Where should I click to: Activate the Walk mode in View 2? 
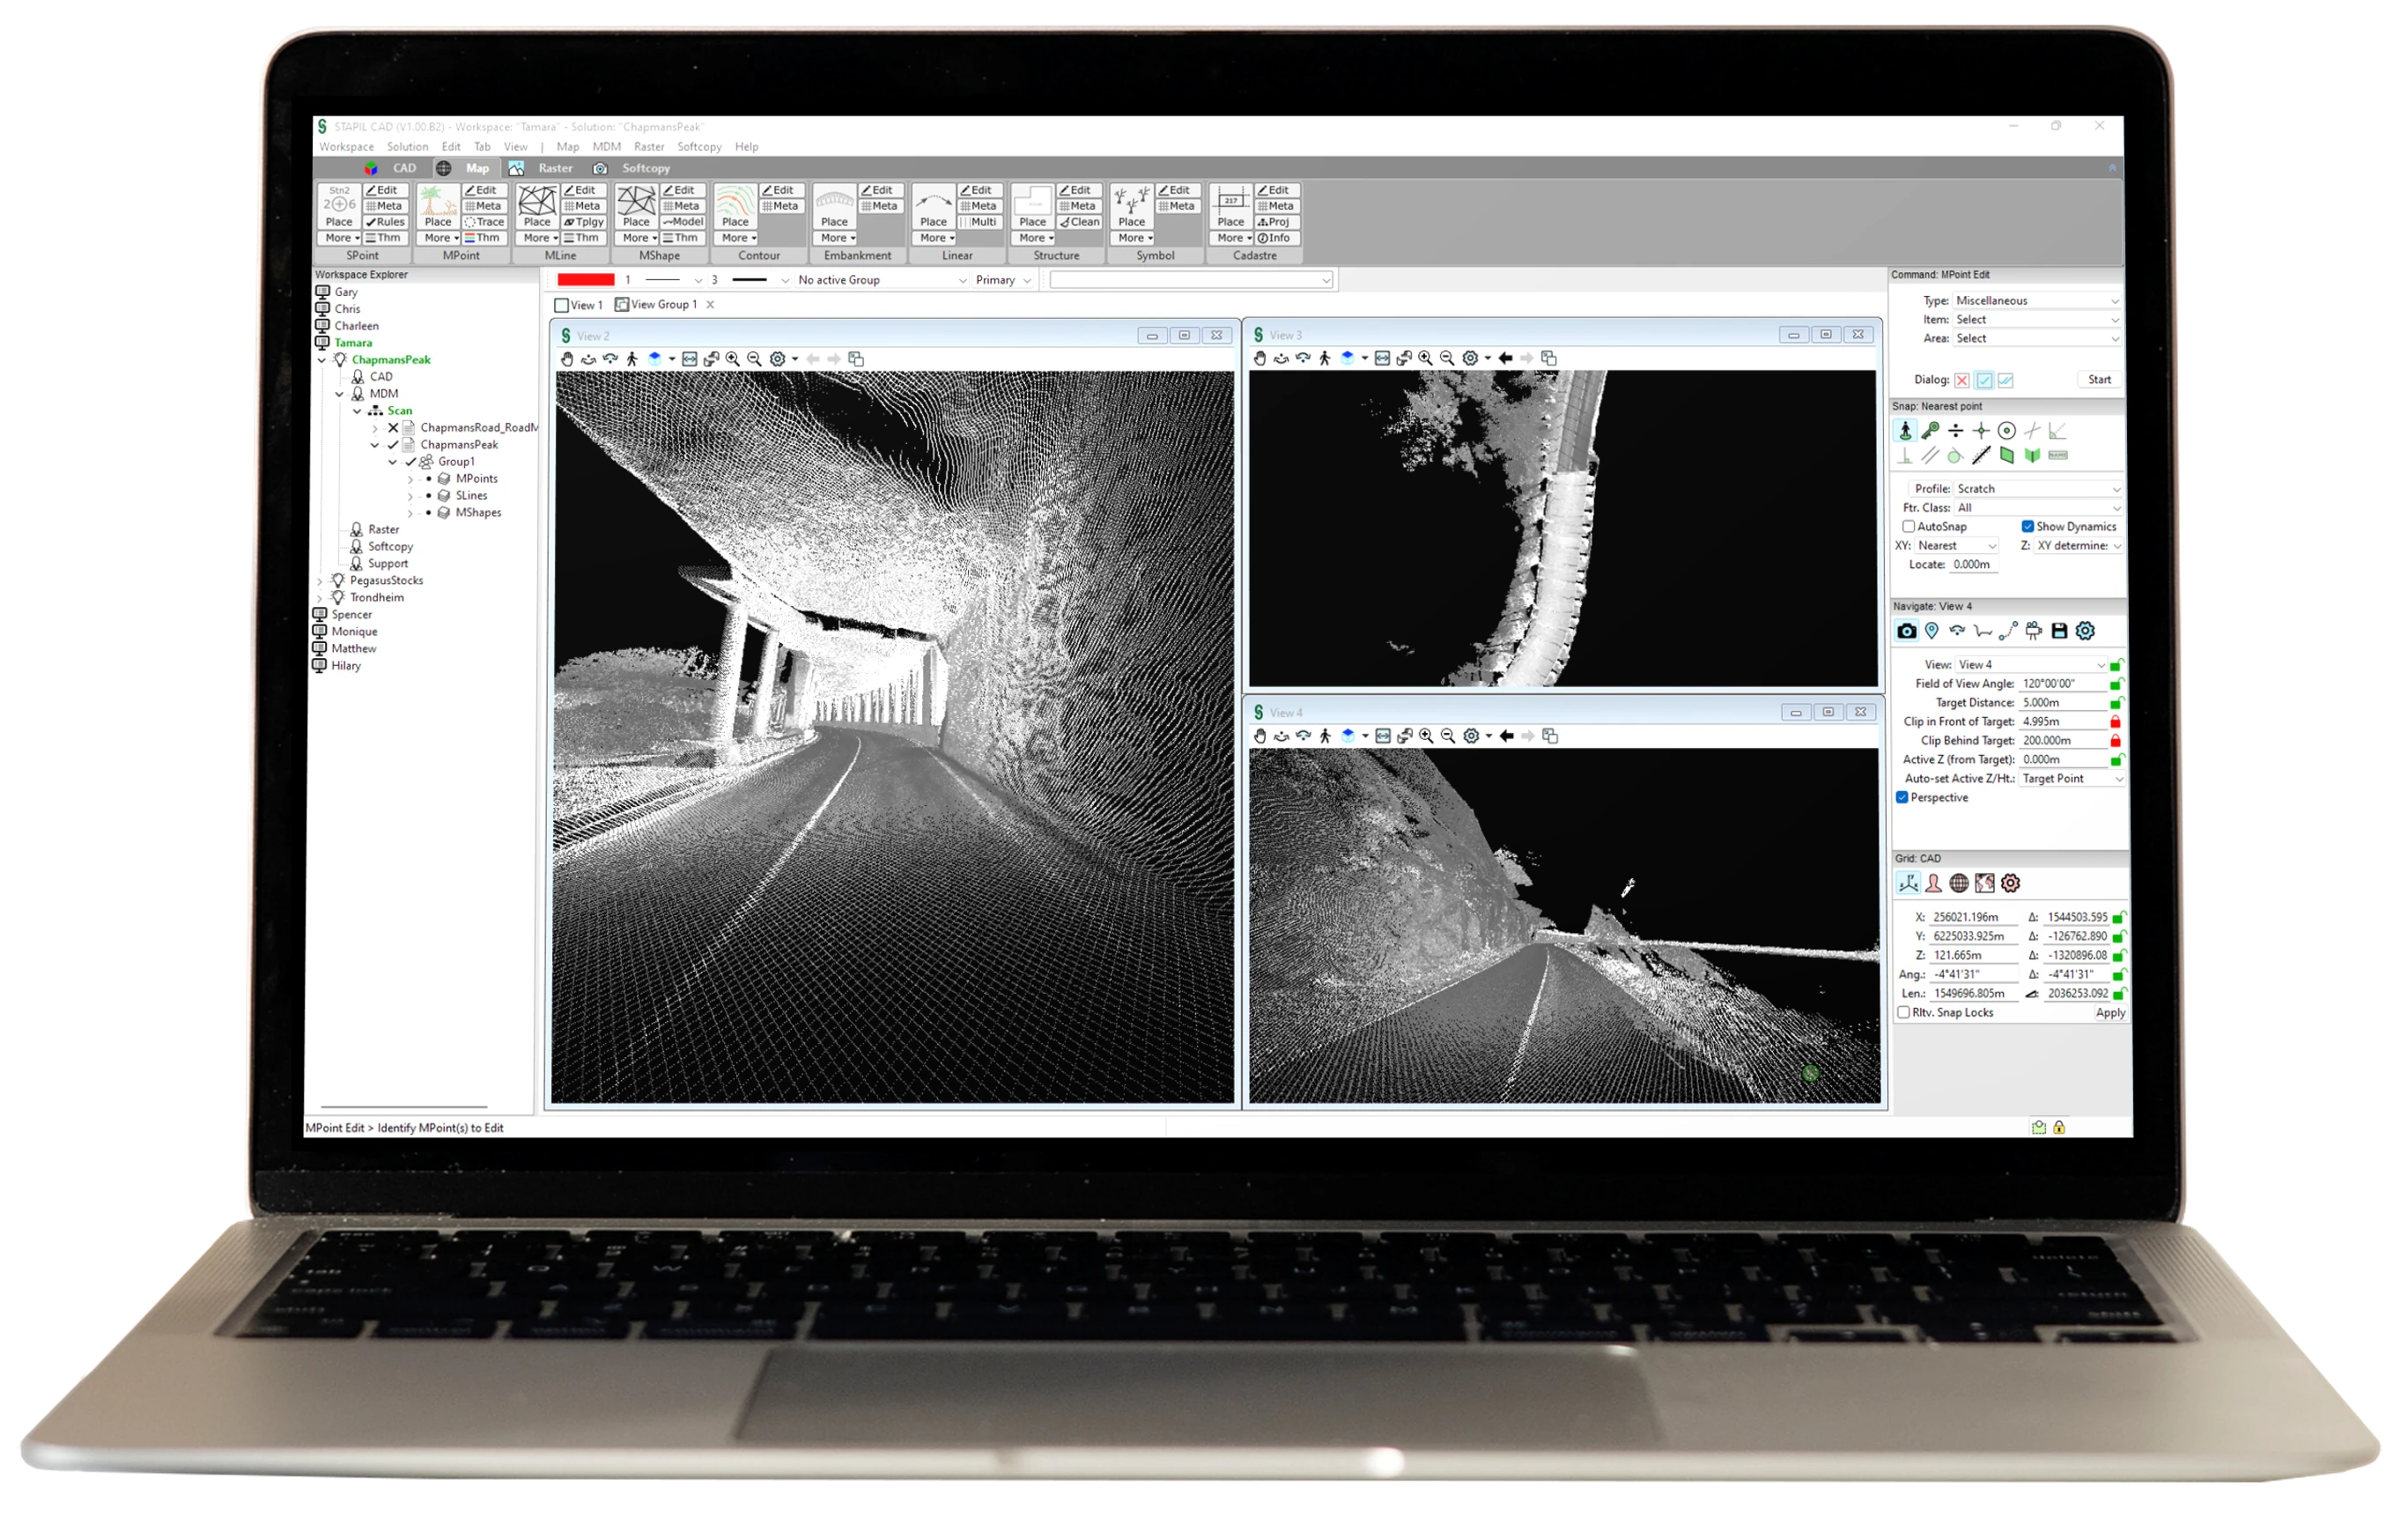pyautogui.click(x=632, y=358)
